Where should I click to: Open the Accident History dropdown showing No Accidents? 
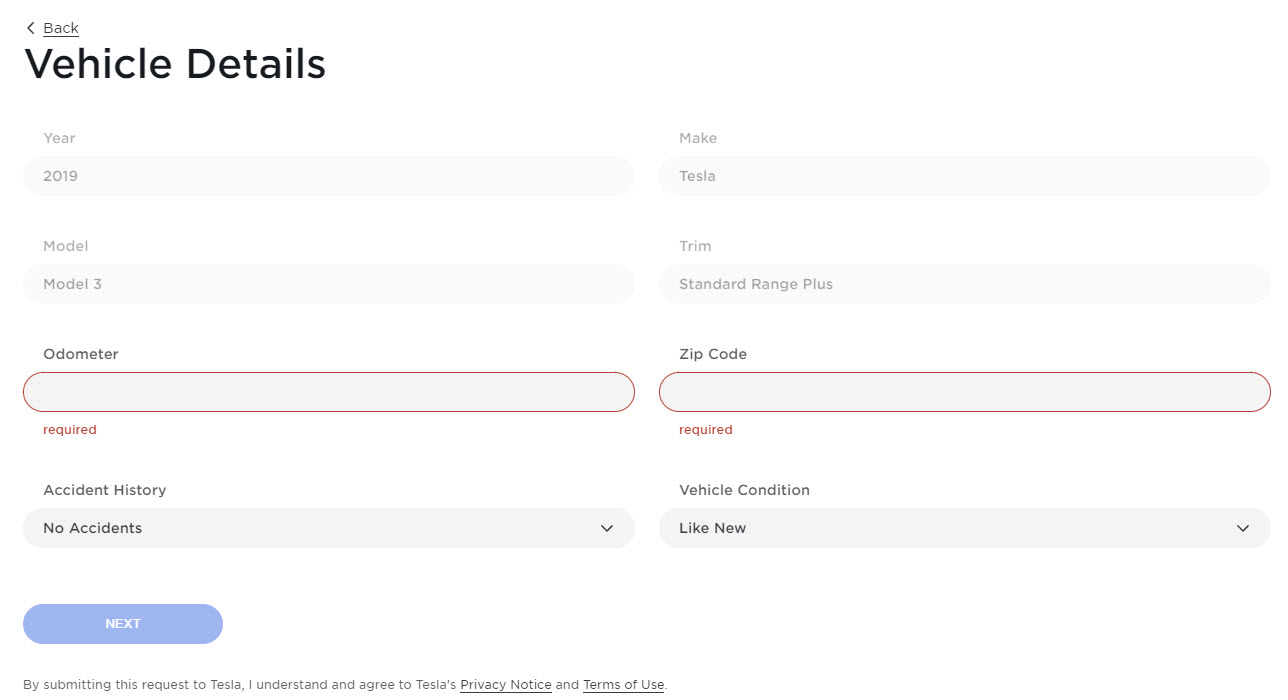(310, 528)
